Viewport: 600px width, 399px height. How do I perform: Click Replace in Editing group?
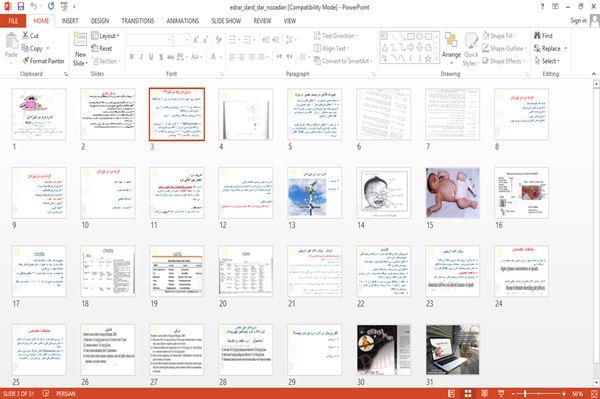point(547,48)
